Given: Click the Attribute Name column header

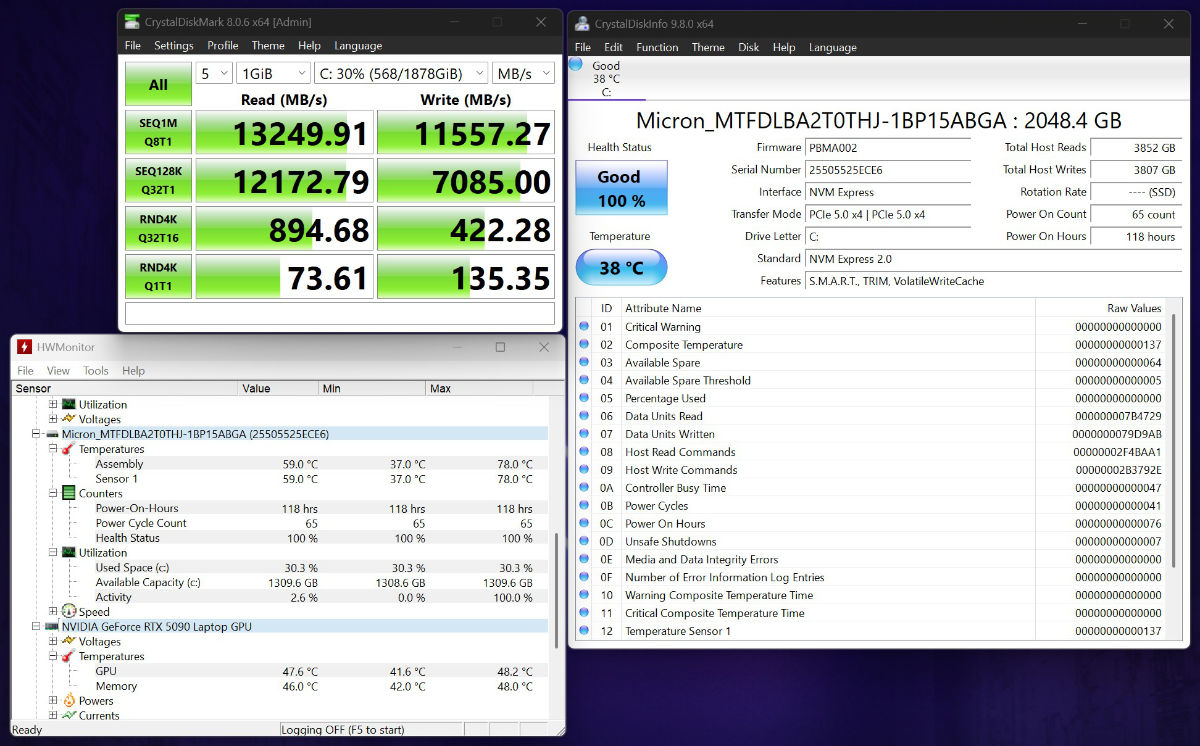Looking at the screenshot, I should tap(828, 308).
